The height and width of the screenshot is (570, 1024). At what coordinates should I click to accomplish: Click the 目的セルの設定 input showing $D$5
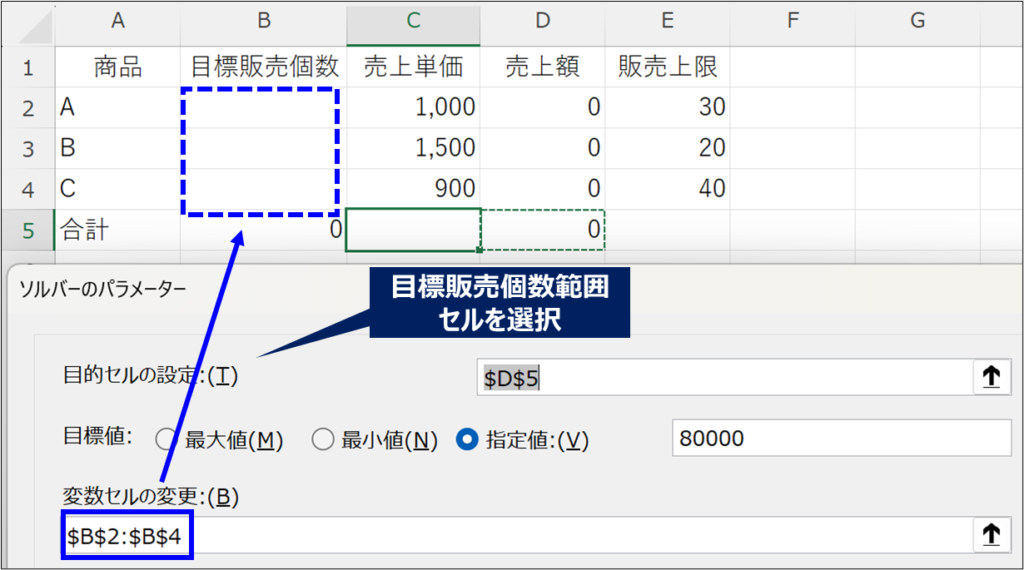722,378
